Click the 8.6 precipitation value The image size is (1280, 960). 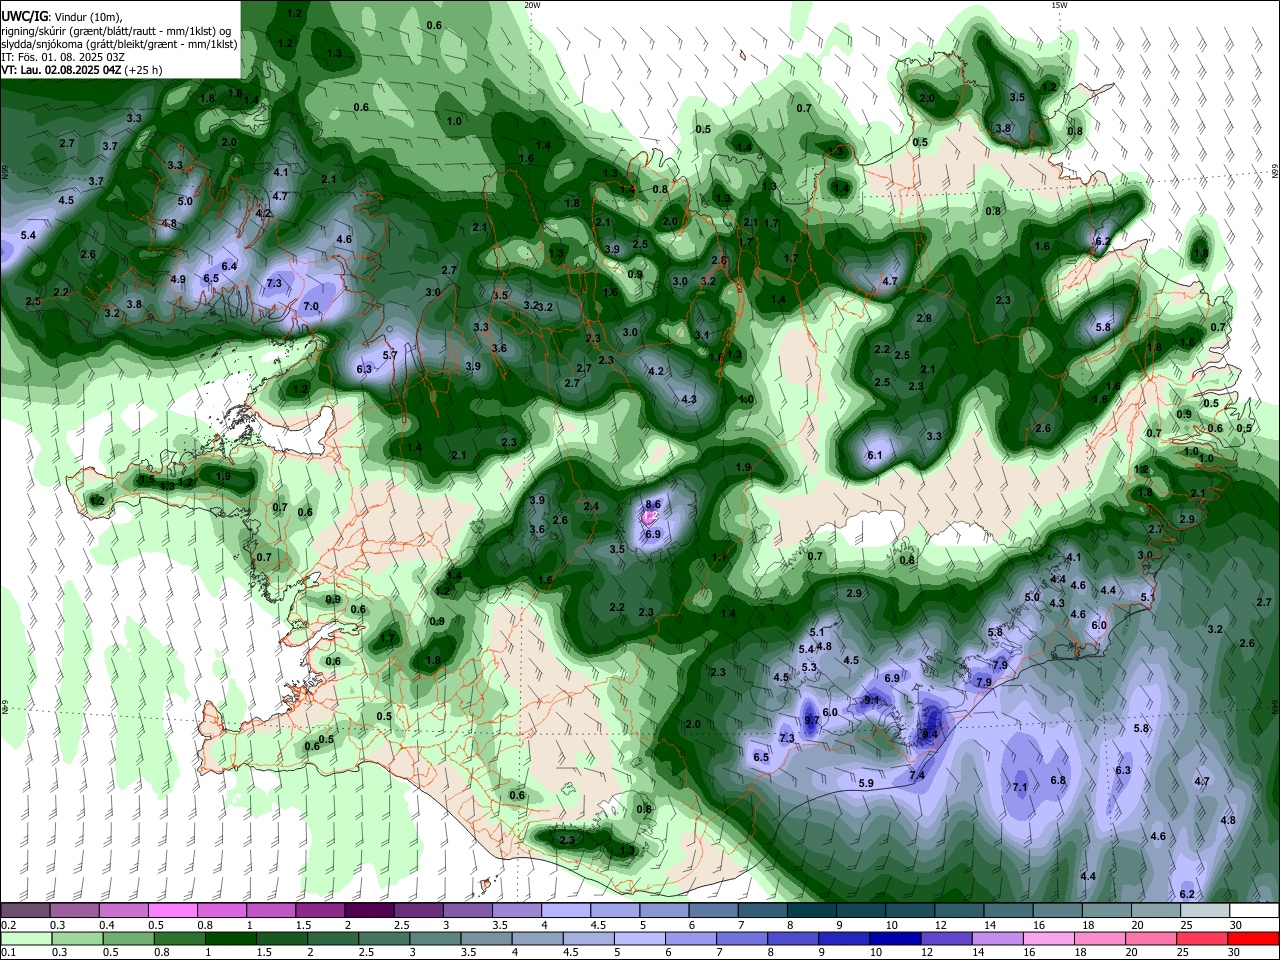click(x=654, y=504)
